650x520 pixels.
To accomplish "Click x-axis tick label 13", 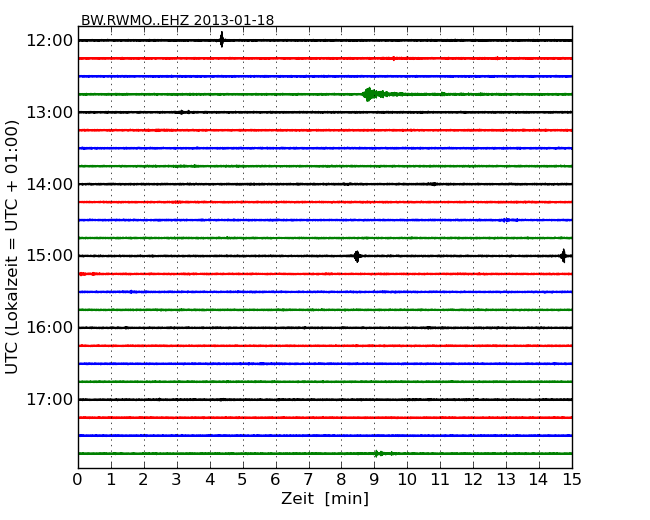I will tap(506, 480).
